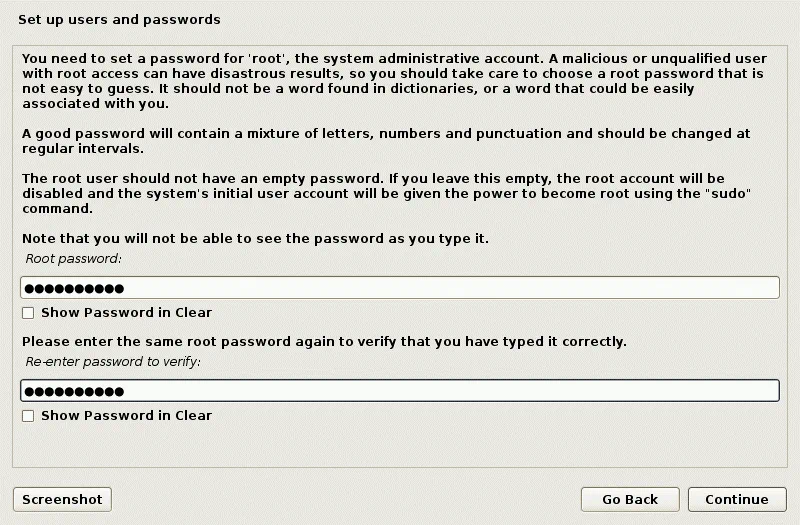The height and width of the screenshot is (525, 800).
Task: Tick Show Password in Clear for verification field
Action: 28,416
